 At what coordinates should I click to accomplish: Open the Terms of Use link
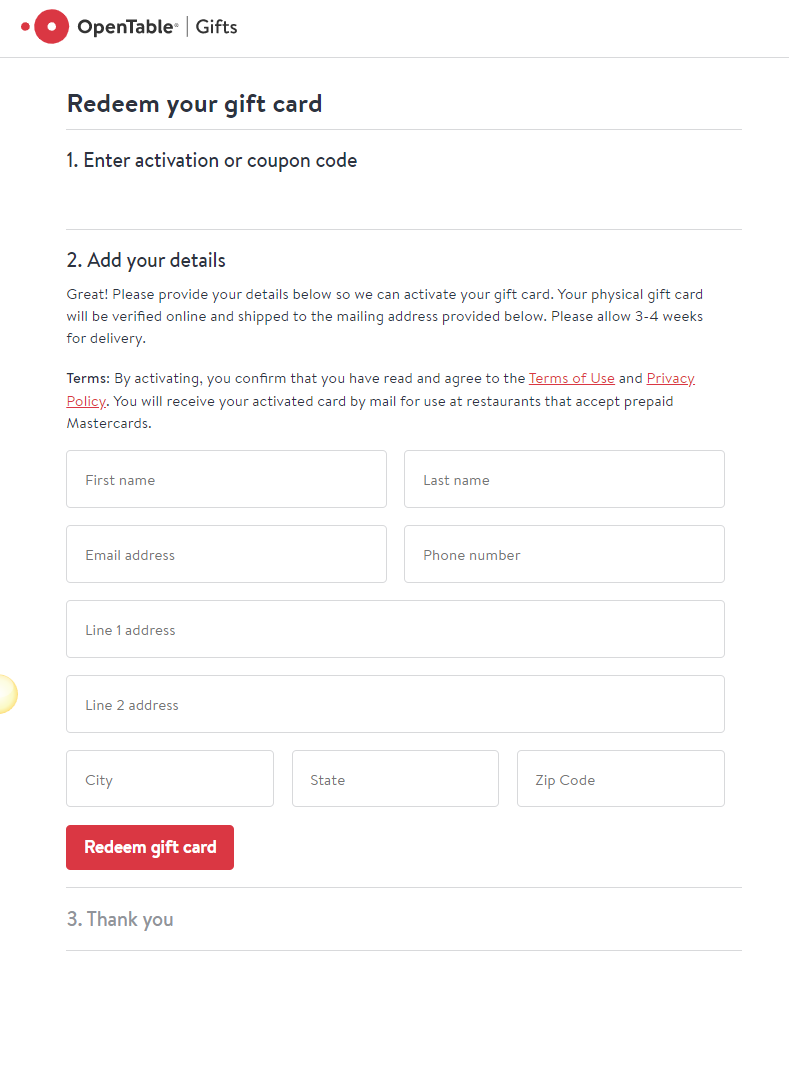pyautogui.click(x=572, y=378)
